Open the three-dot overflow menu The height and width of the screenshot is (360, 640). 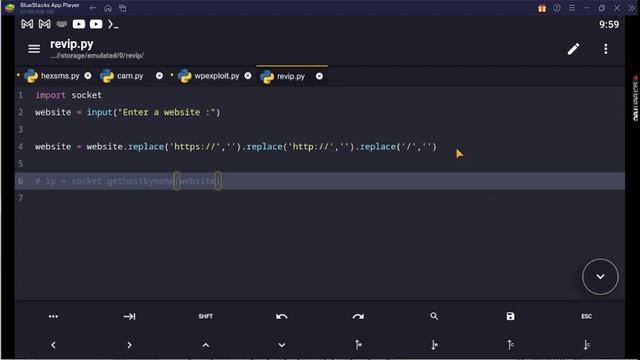pos(606,49)
